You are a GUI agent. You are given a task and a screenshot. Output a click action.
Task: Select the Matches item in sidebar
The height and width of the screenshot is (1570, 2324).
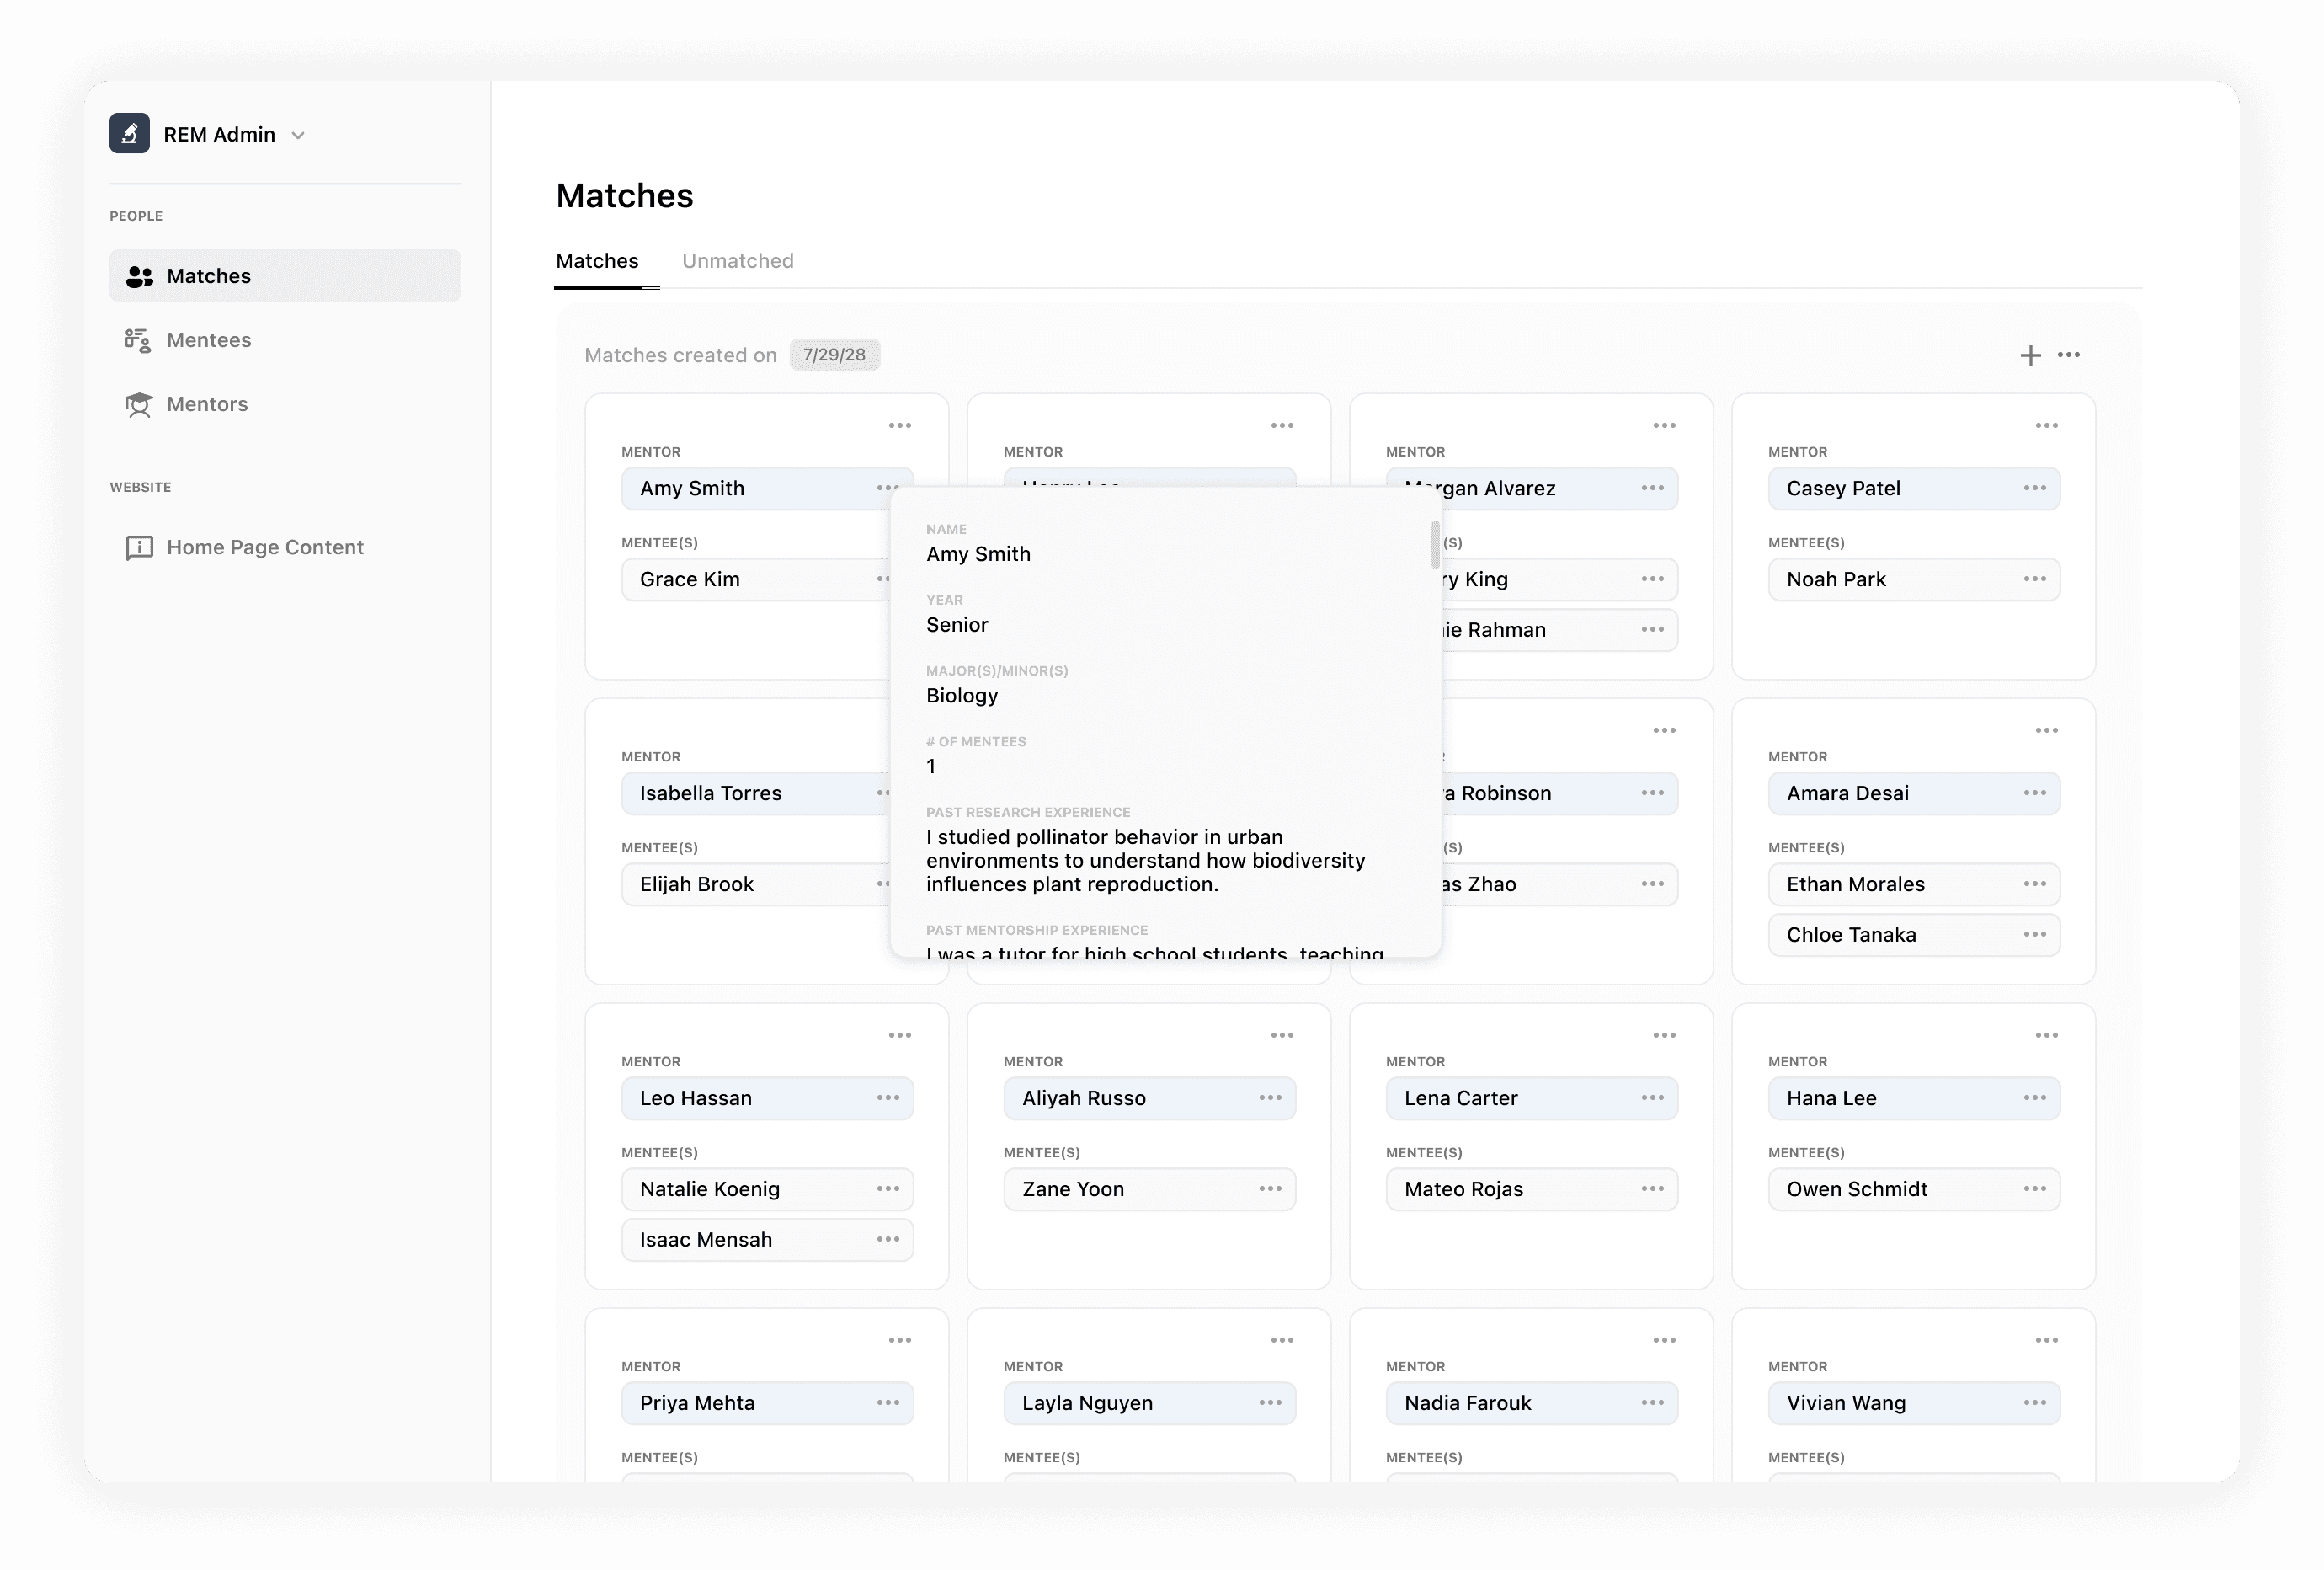[x=208, y=276]
